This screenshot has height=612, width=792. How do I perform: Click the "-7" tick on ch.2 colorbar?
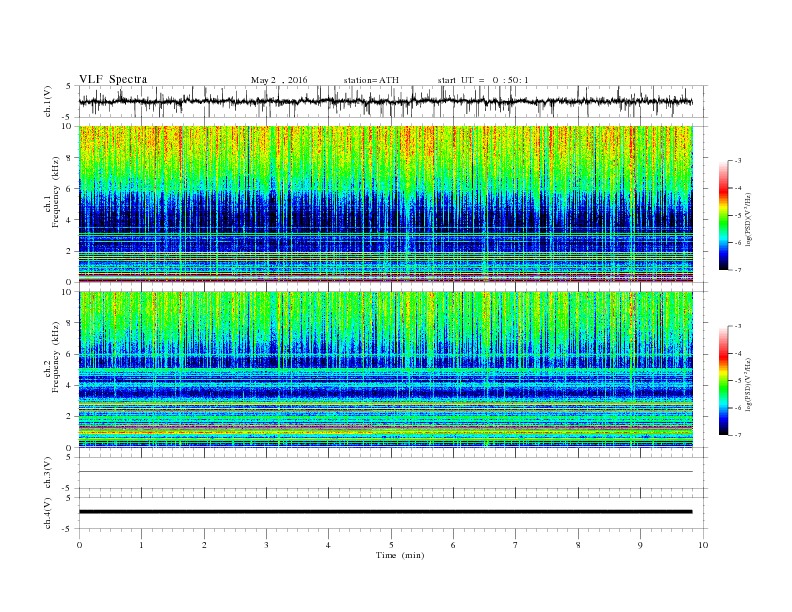tap(738, 435)
